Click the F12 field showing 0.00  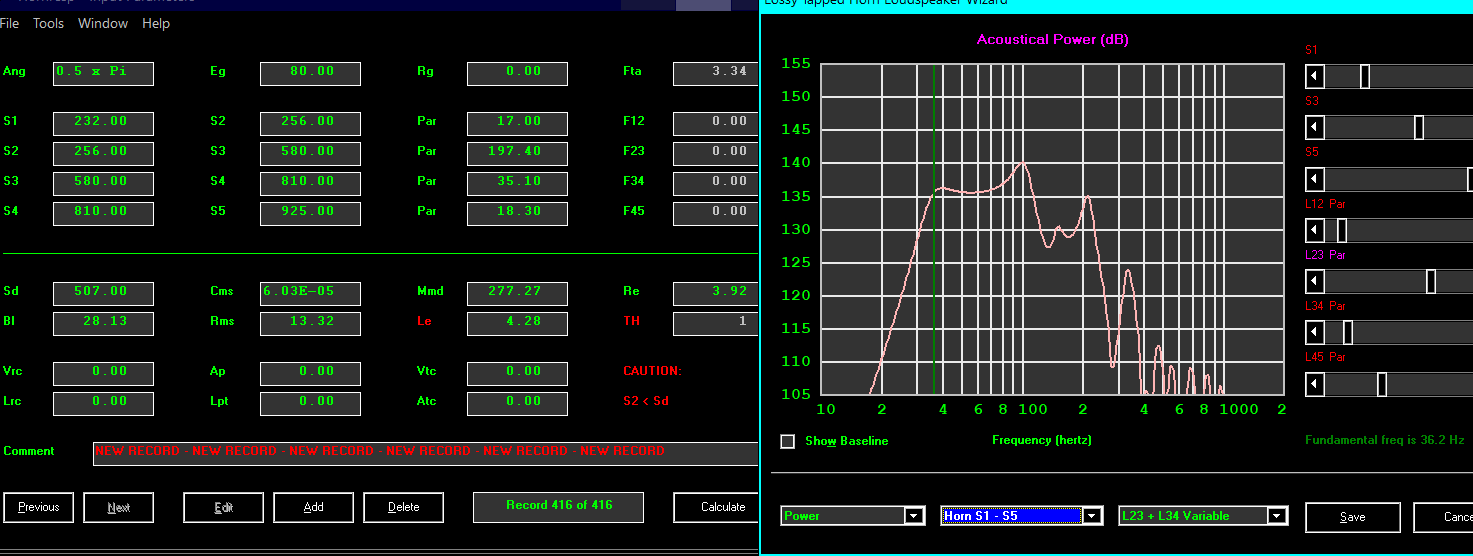tap(716, 123)
